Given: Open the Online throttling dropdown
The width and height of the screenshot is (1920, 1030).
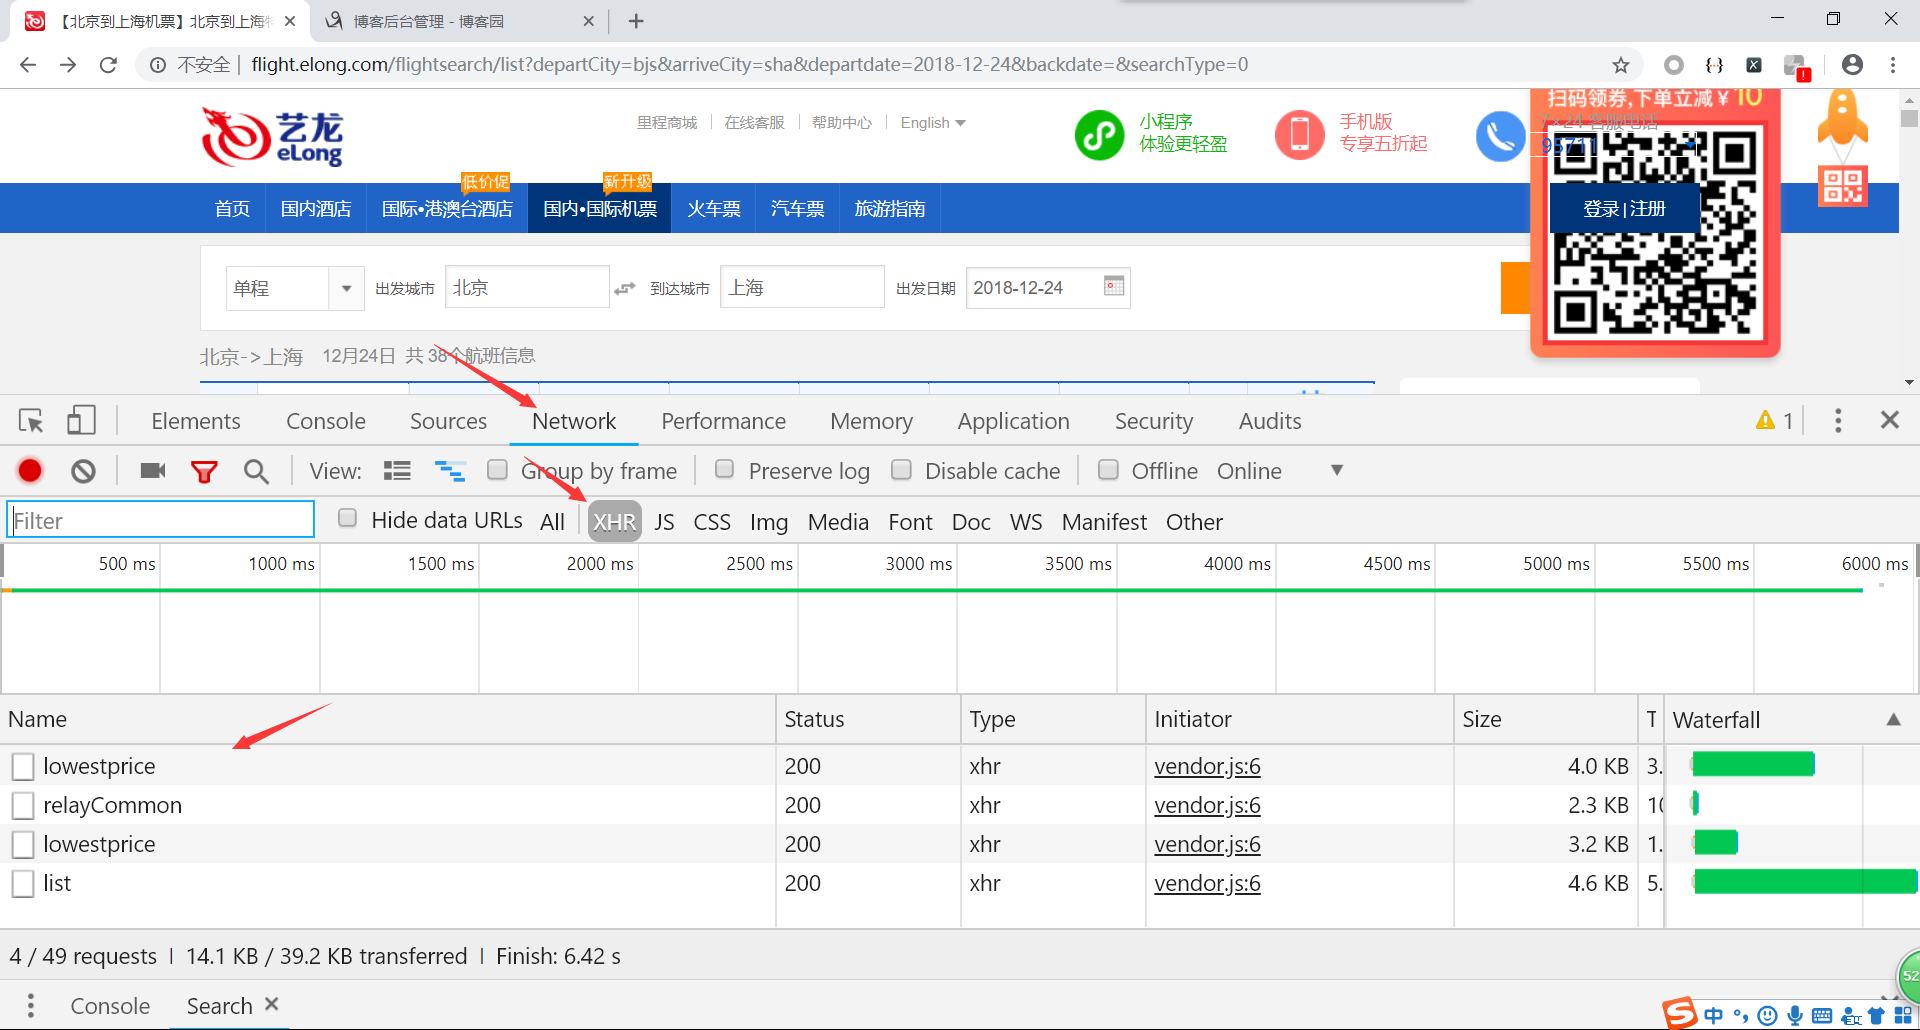Looking at the screenshot, I should (1280, 471).
